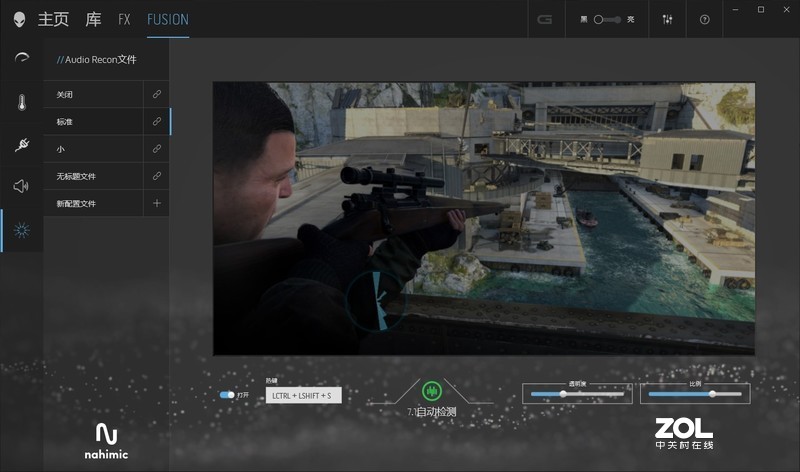Maximize the Command Center window
800x472 pixels.
[761, 10]
